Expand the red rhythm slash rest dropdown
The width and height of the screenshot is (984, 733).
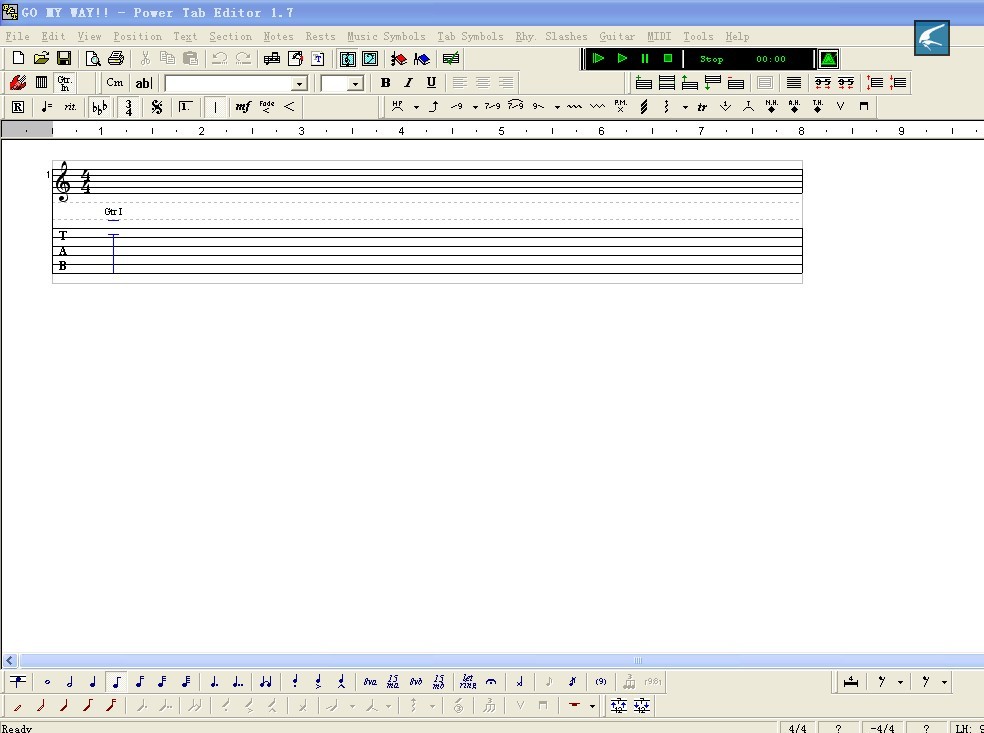[x=592, y=706]
